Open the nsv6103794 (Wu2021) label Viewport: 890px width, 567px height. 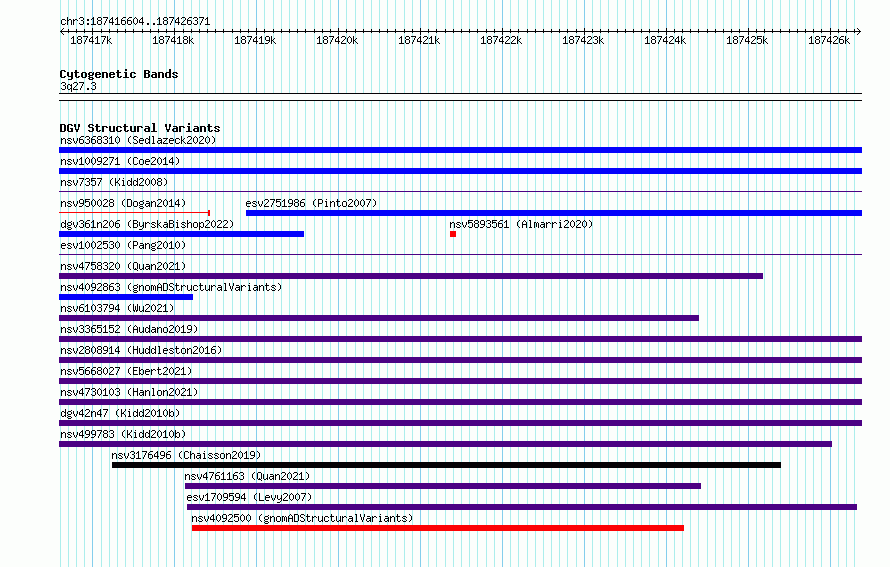click(x=117, y=308)
